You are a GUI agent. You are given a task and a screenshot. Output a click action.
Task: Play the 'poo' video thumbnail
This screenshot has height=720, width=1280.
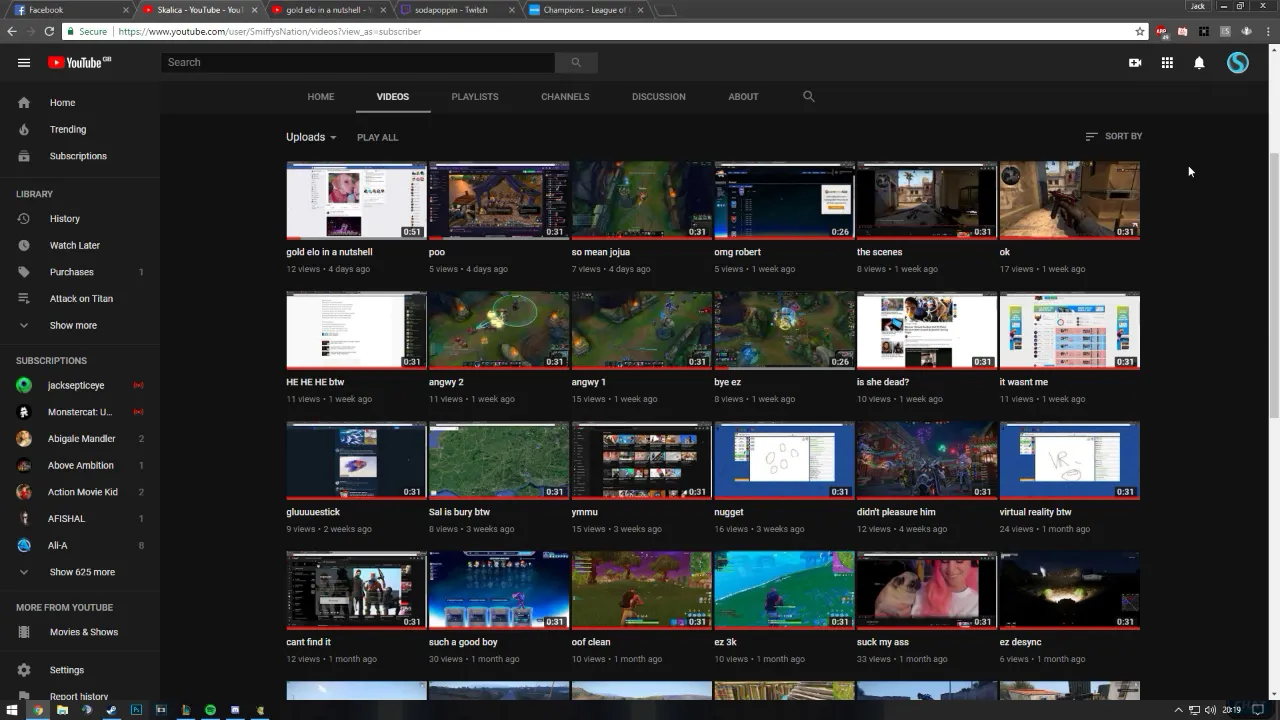pyautogui.click(x=498, y=200)
